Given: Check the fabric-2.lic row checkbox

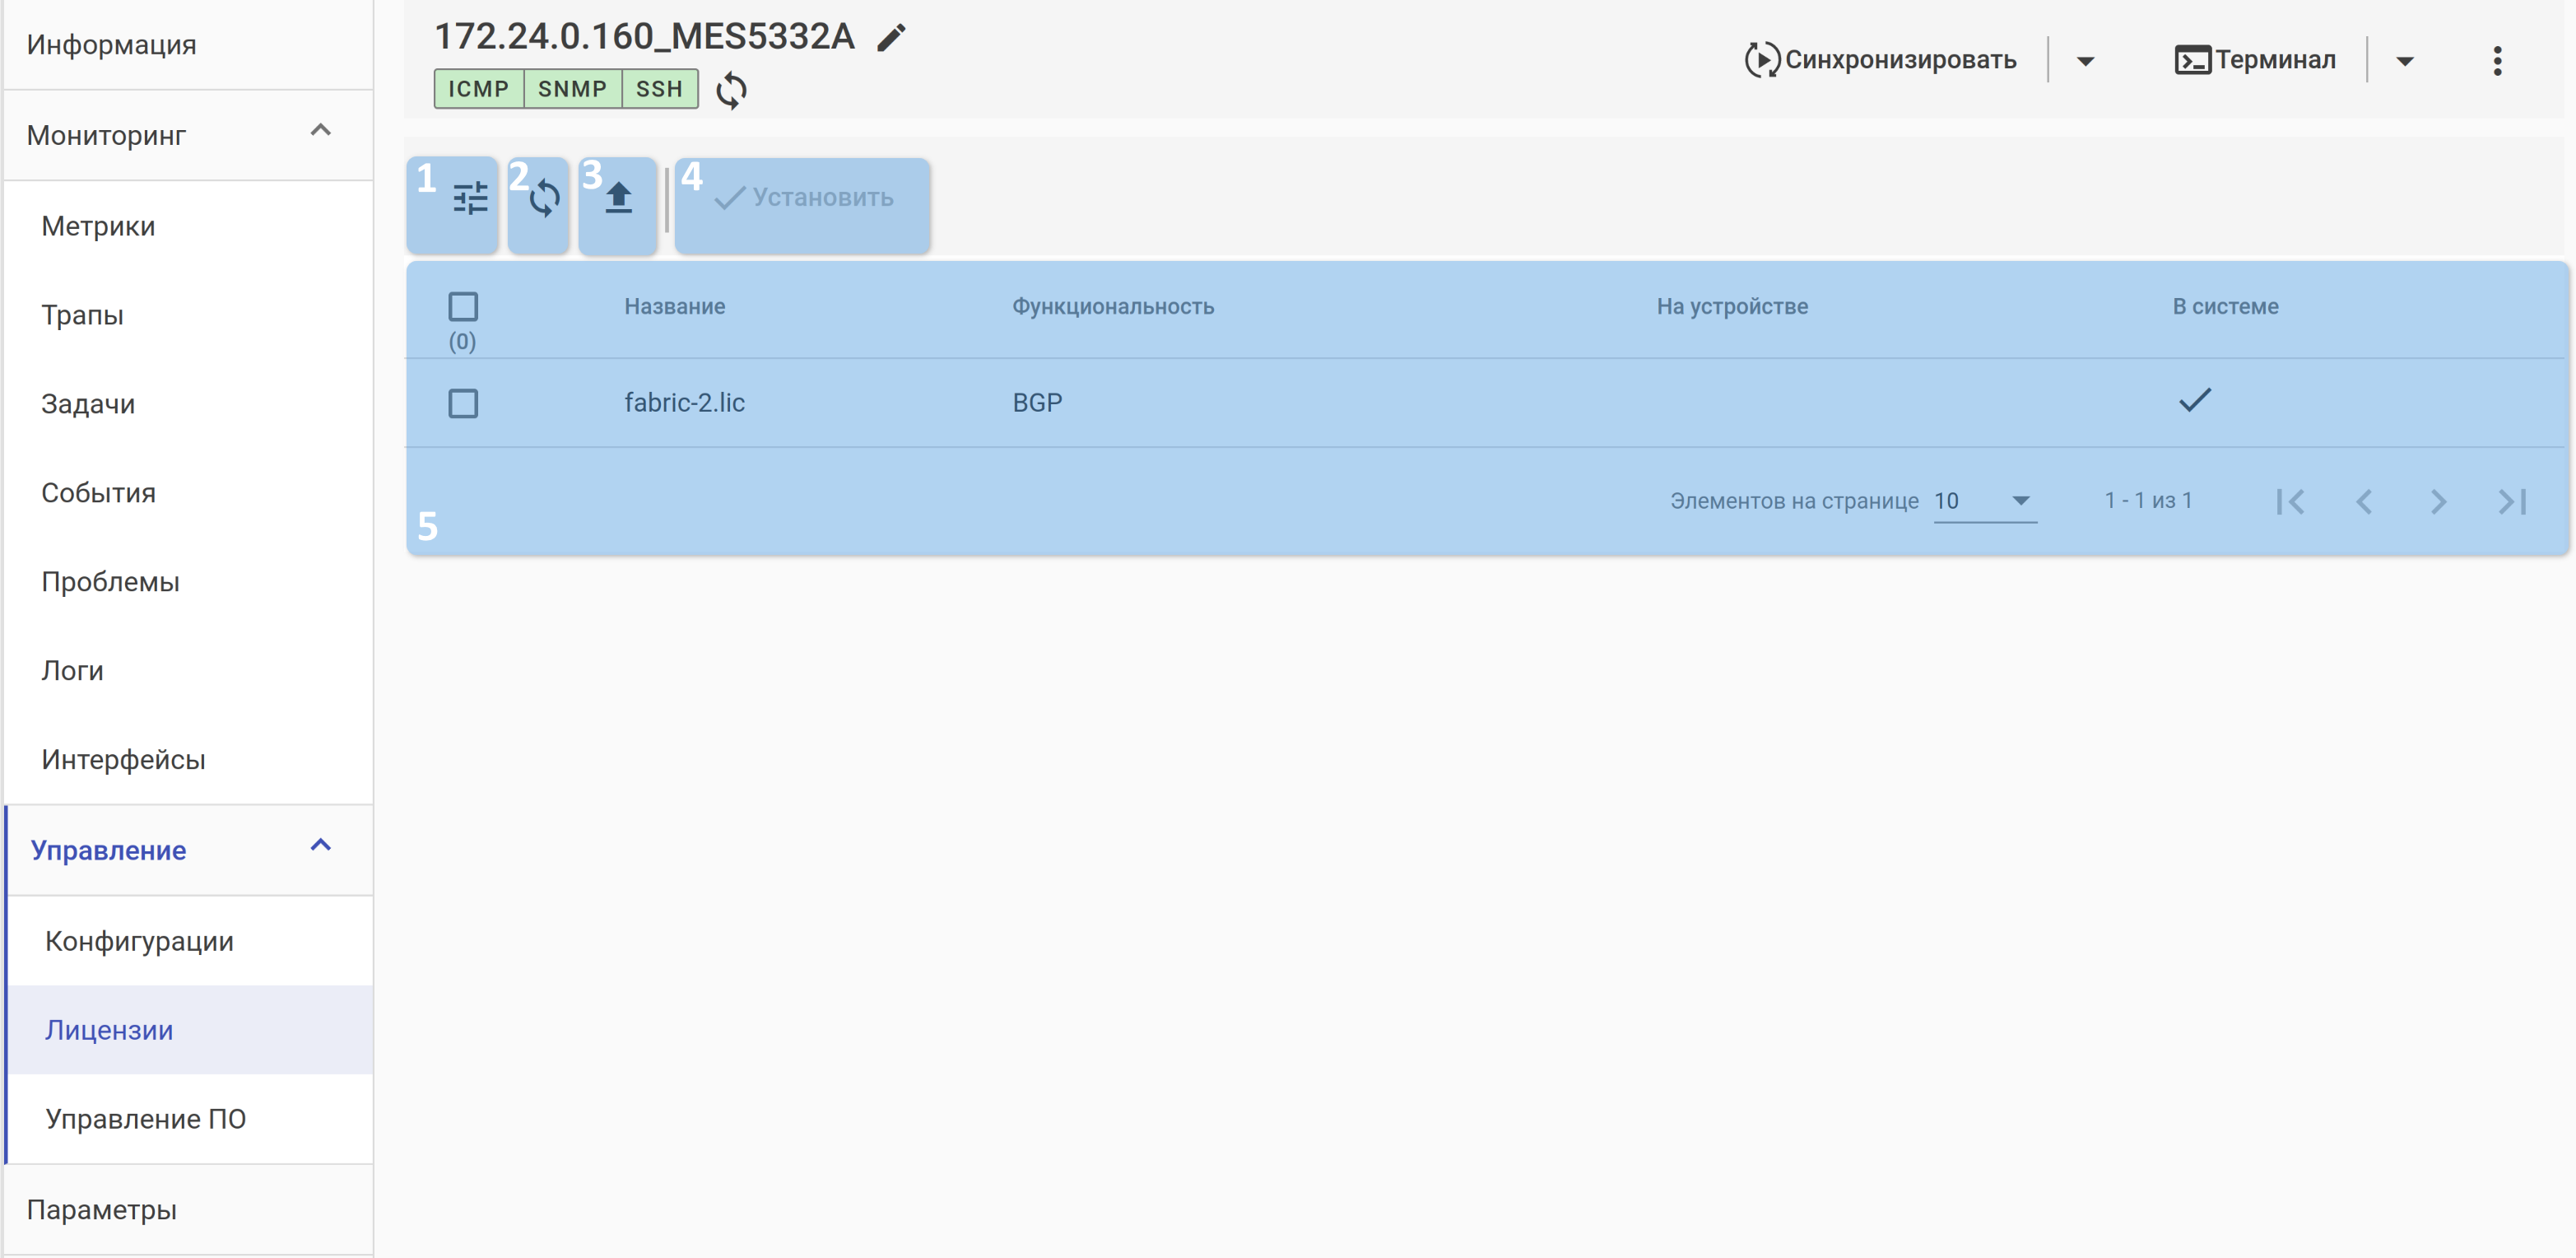Looking at the screenshot, I should point(463,403).
